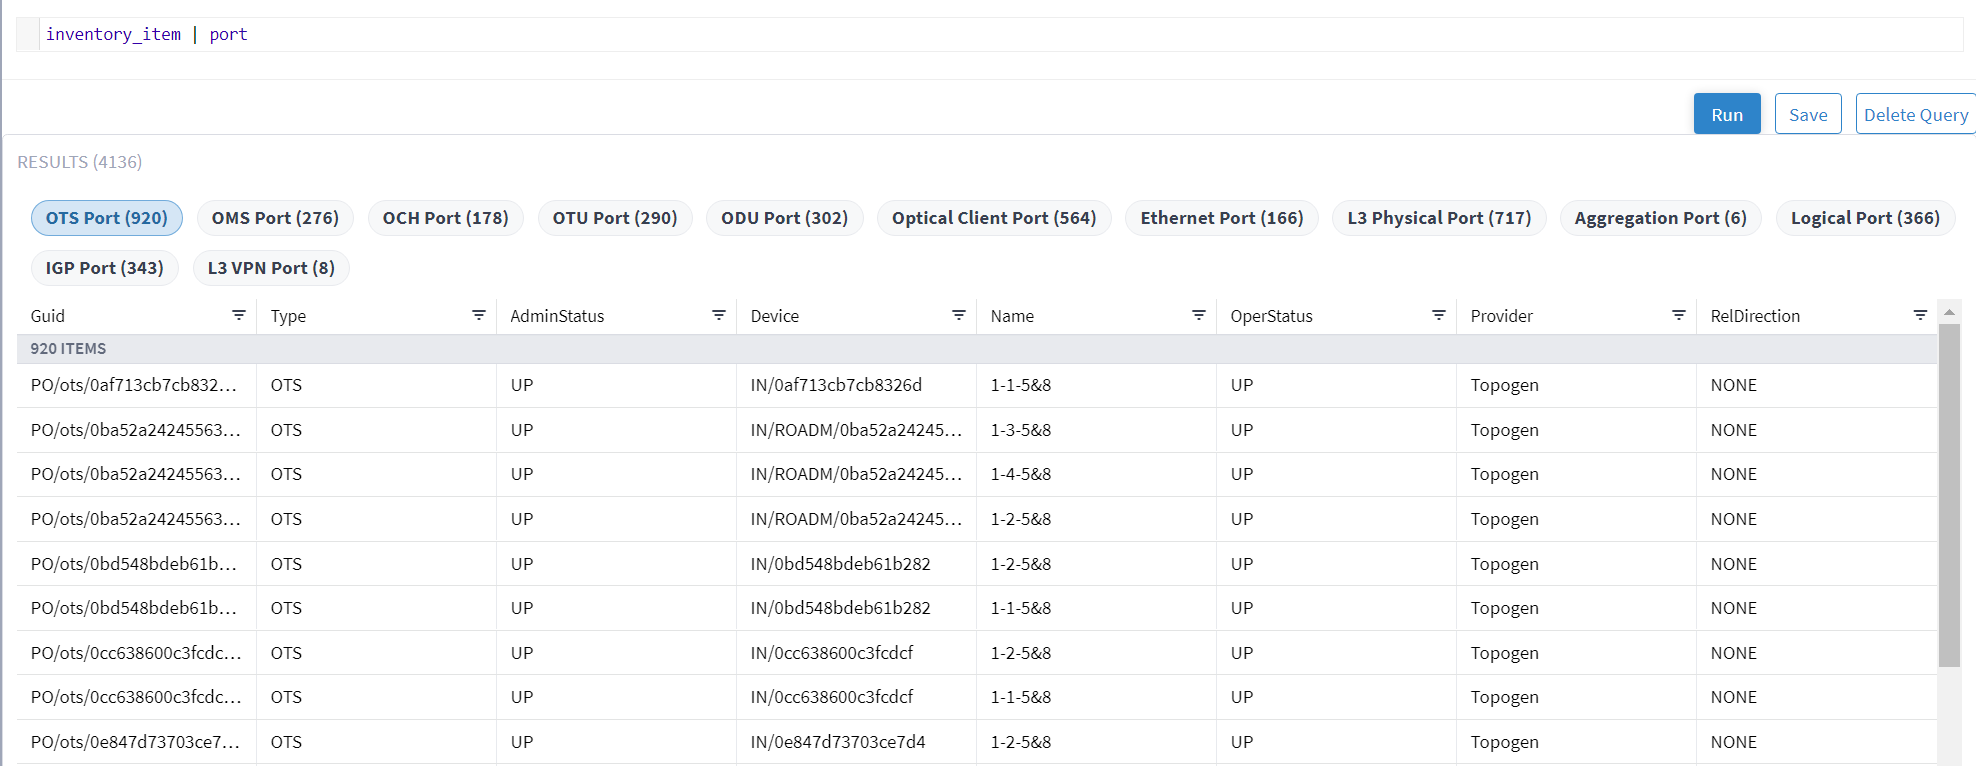Select the OTS Port (920) tab
Screen dimensions: 1976x766
pyautogui.click(x=107, y=218)
